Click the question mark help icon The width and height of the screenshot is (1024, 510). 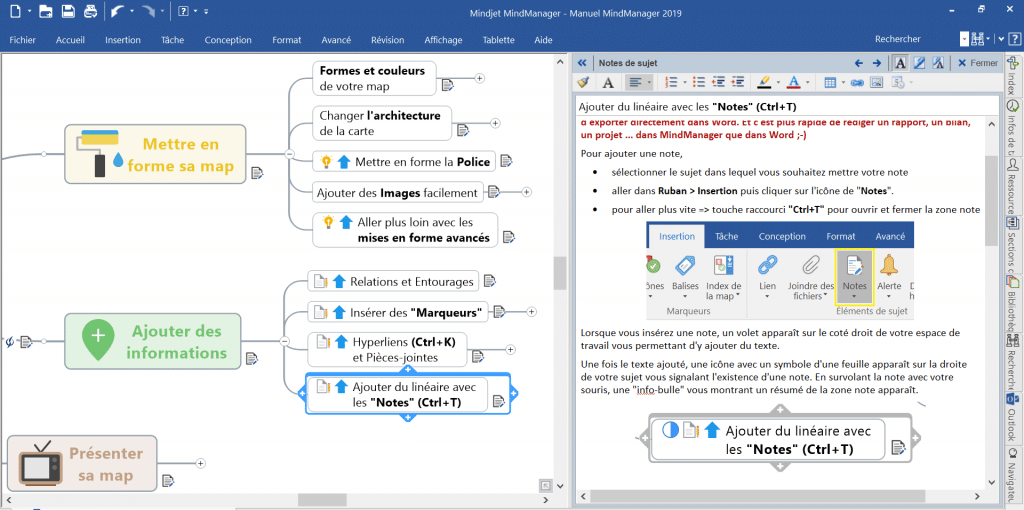184,10
